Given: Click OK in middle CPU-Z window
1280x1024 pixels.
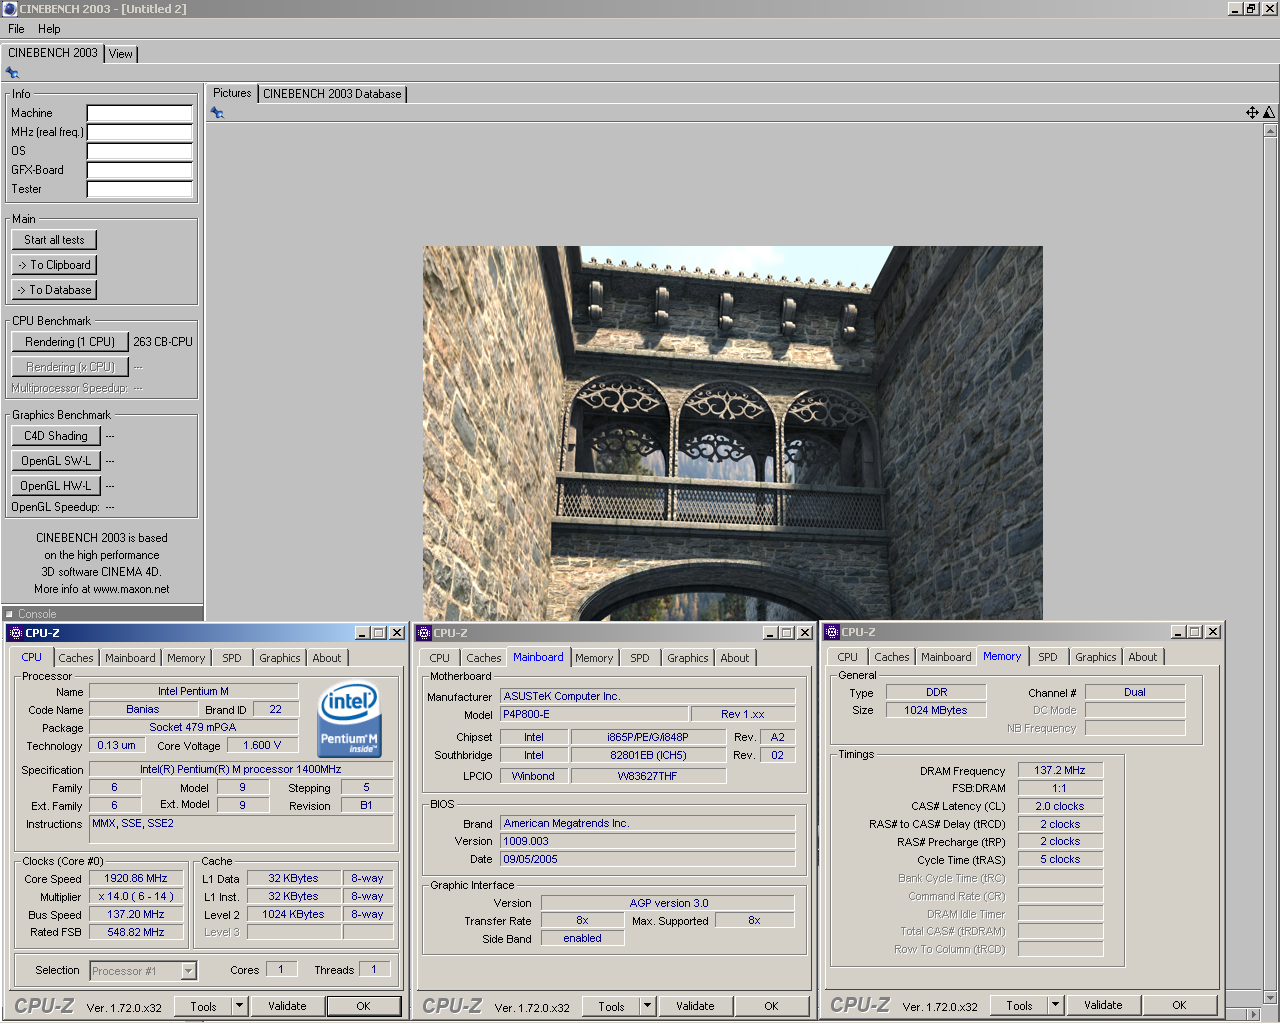Looking at the screenshot, I should (772, 1006).
